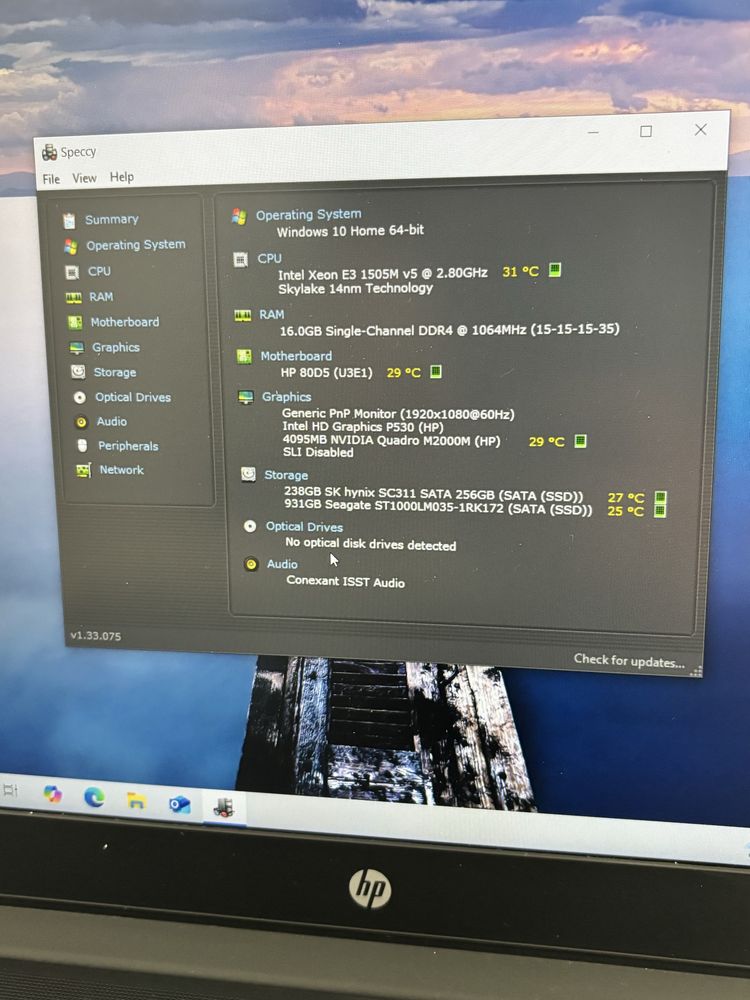Open the Audio heading link in summary
The height and width of the screenshot is (1000, 750).
(x=282, y=564)
